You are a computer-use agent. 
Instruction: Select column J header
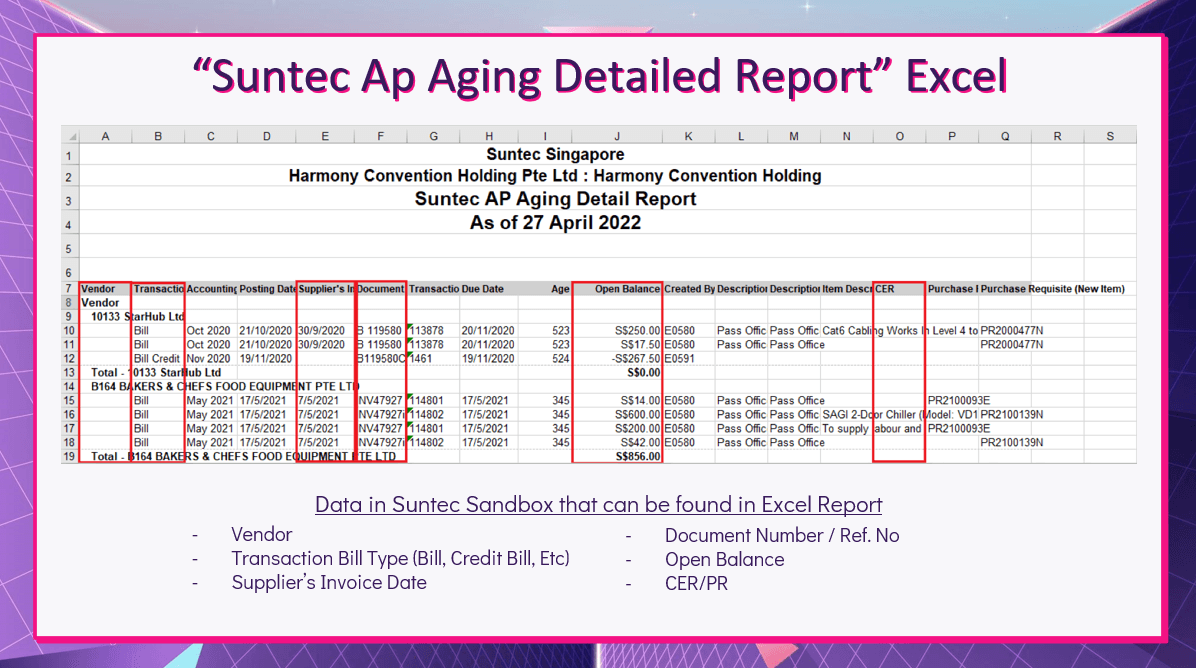617,136
